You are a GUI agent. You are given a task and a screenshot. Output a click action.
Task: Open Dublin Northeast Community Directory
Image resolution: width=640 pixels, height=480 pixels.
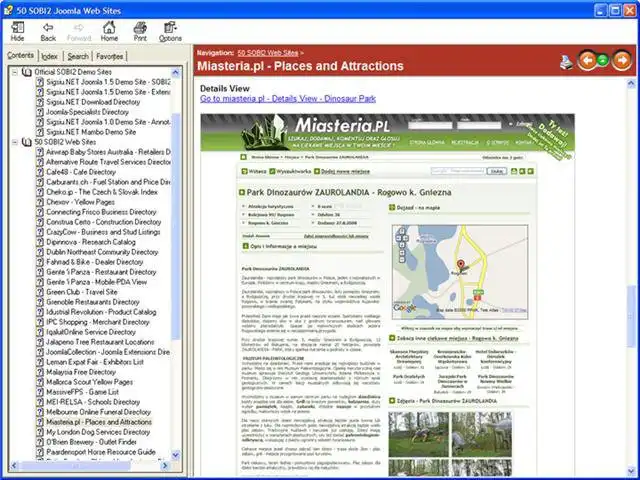tap(102, 252)
